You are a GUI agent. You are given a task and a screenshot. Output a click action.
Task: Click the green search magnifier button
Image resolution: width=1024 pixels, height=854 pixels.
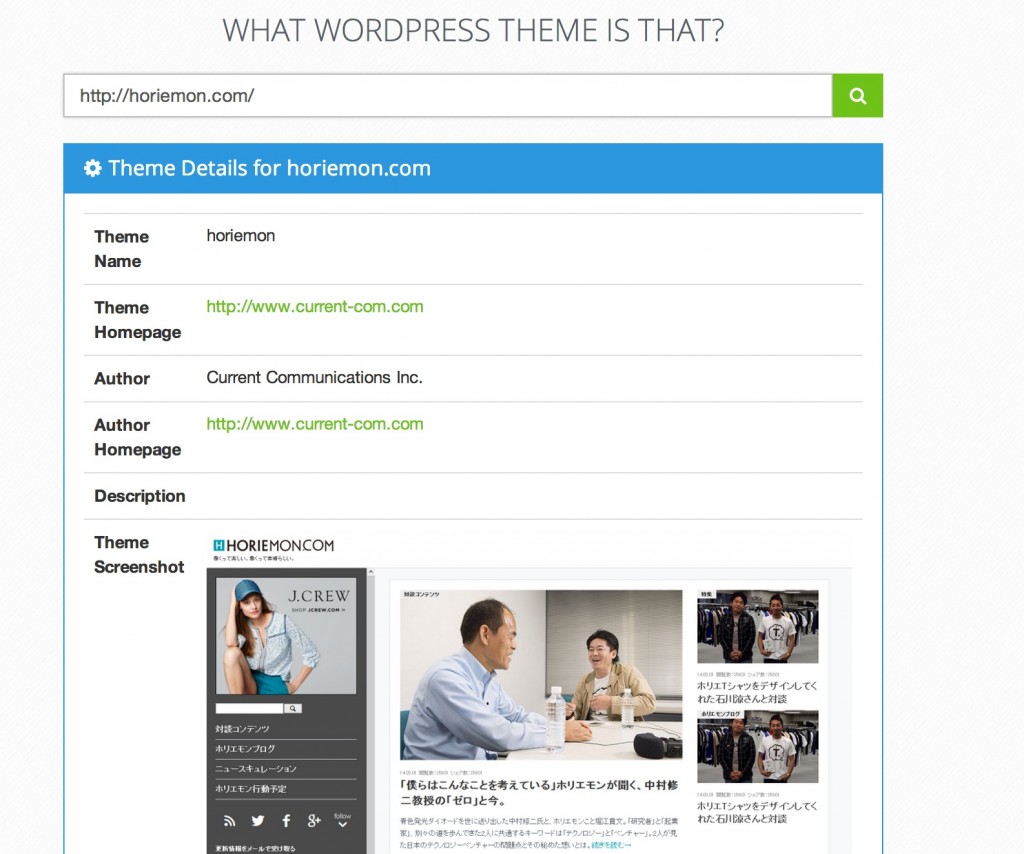click(857, 95)
